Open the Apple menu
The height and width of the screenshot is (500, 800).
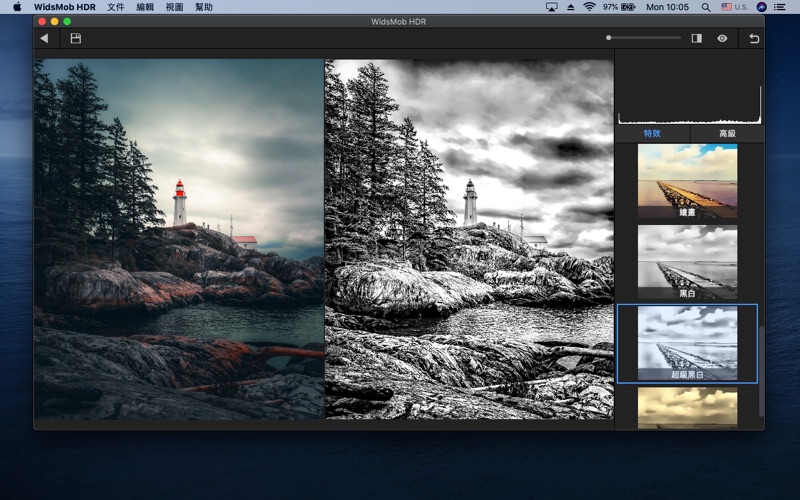pyautogui.click(x=17, y=7)
